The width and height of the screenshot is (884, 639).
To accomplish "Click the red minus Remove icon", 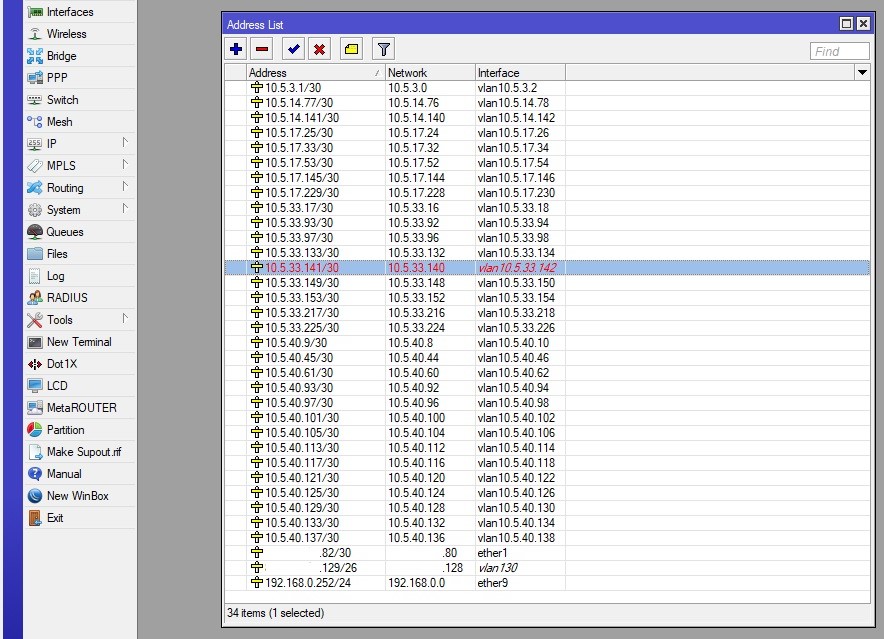I will [x=262, y=50].
